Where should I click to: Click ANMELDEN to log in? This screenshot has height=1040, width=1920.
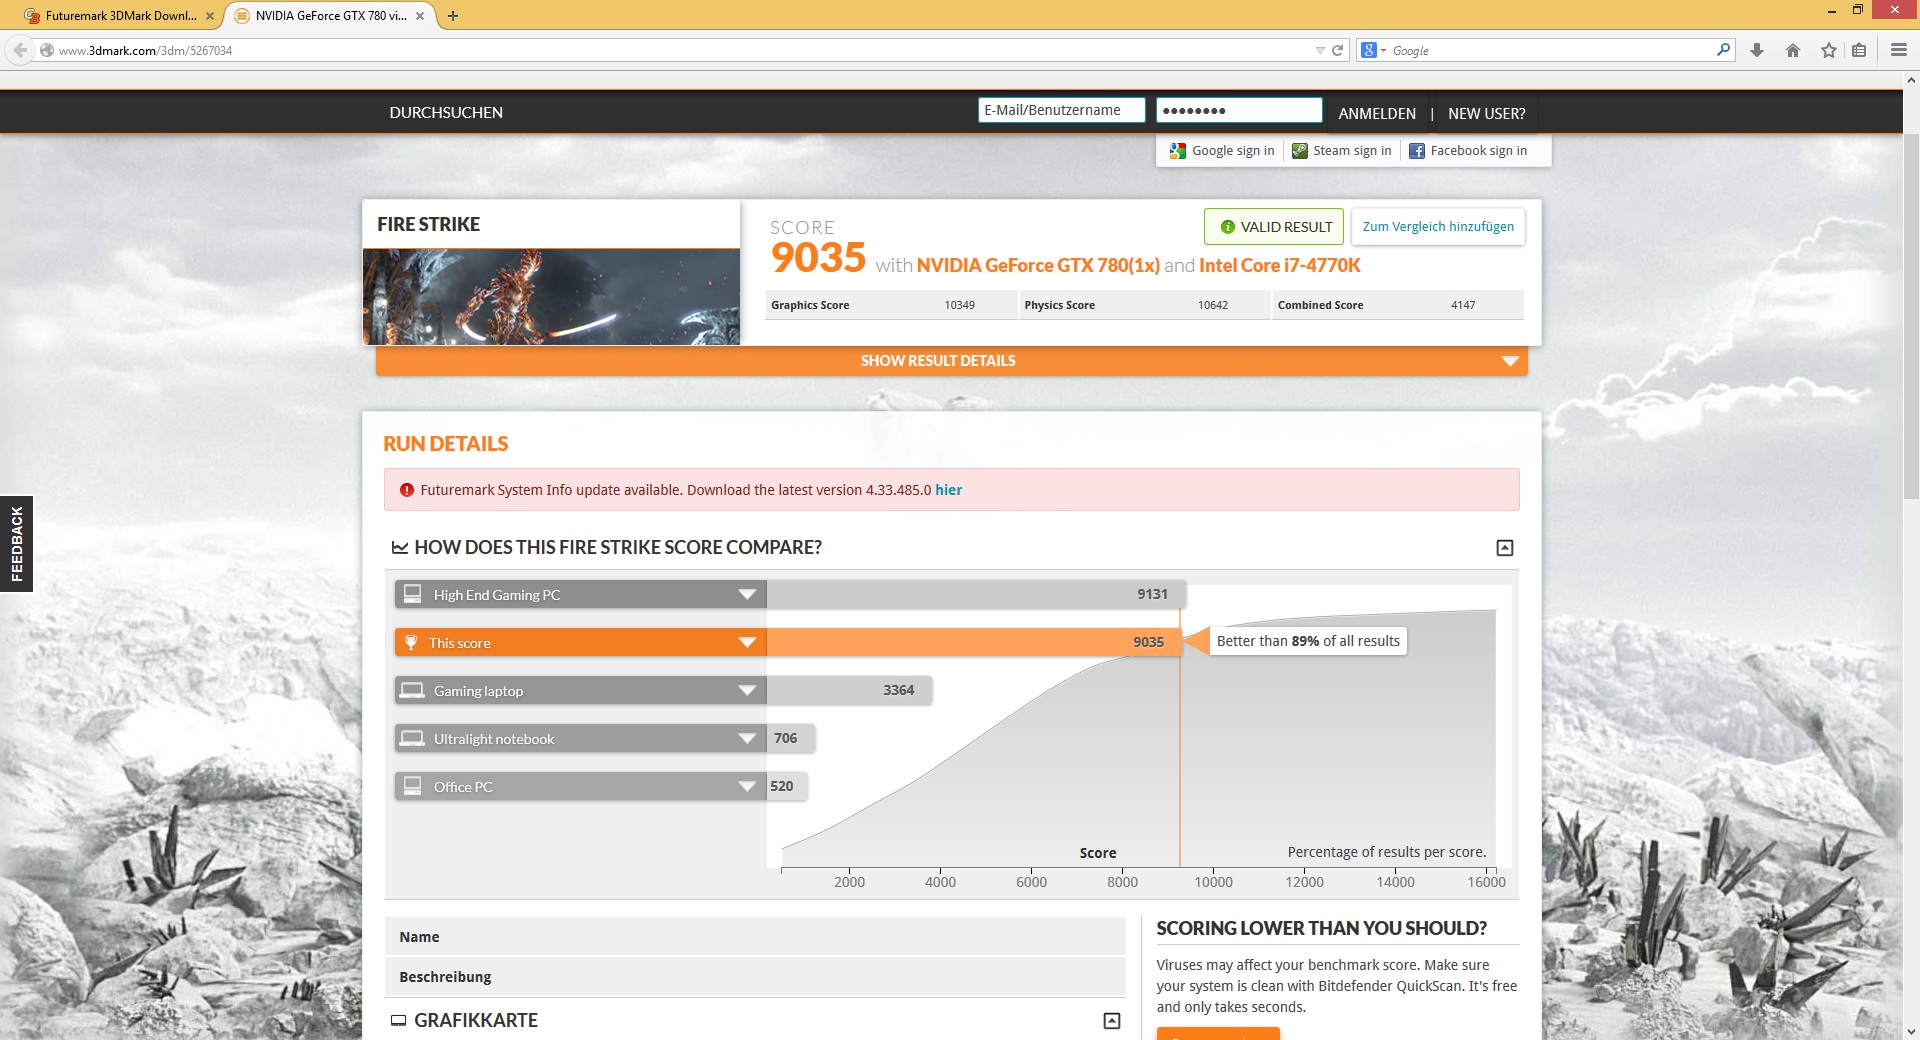point(1377,114)
